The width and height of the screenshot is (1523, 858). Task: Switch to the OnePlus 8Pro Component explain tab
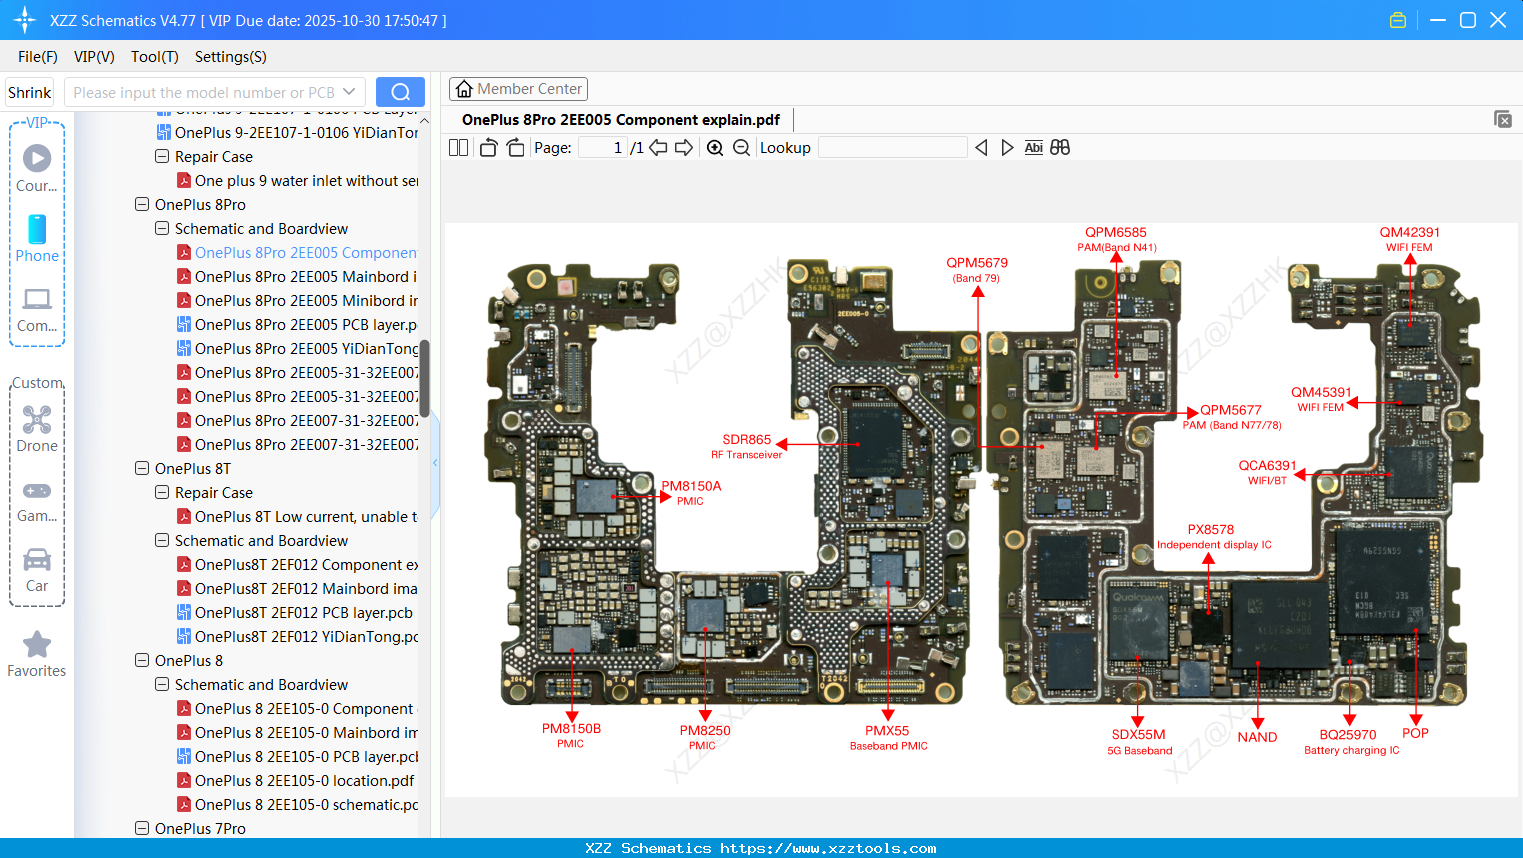[620, 119]
